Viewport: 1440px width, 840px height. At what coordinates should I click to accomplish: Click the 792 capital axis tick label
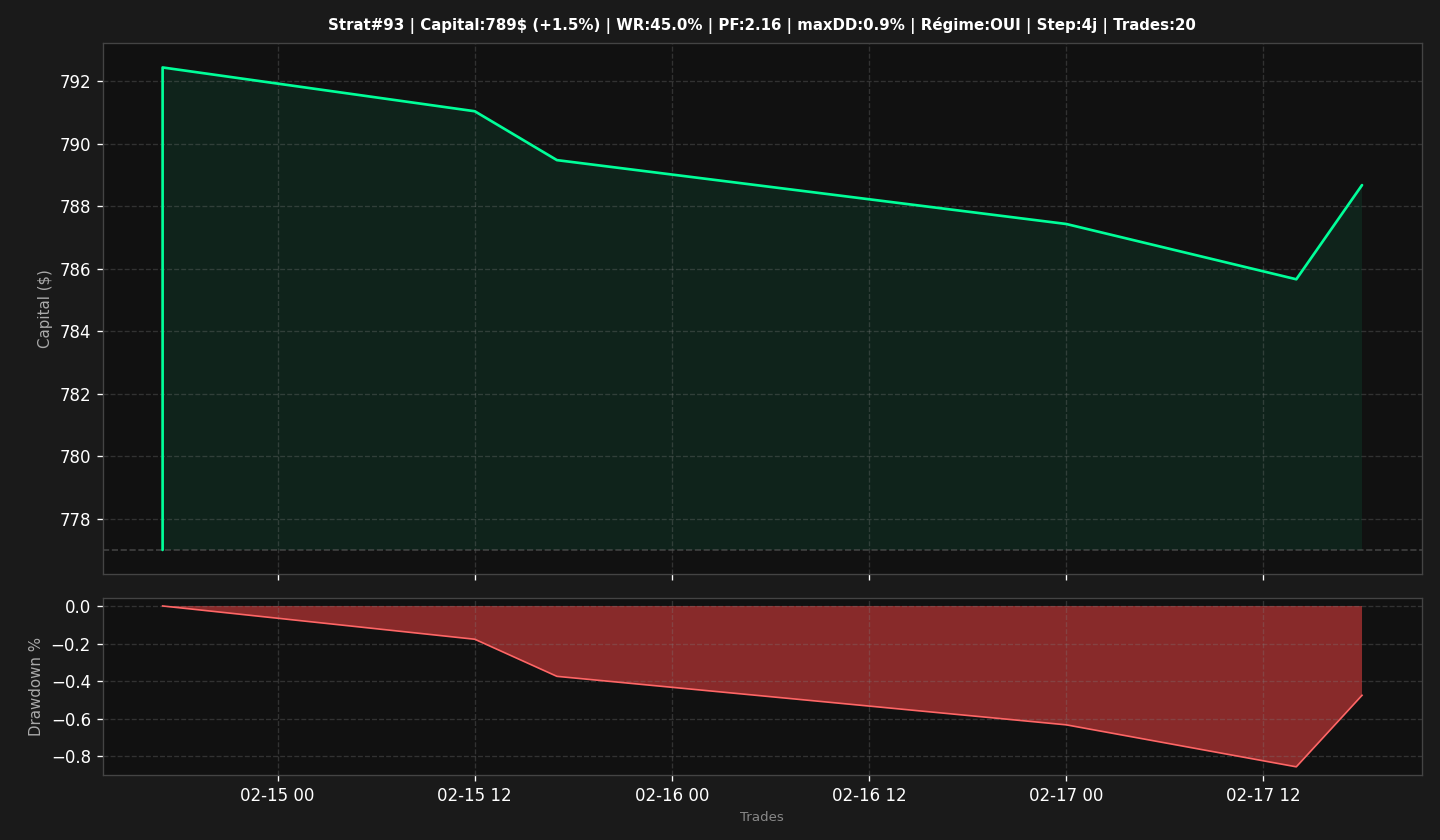click(x=74, y=82)
